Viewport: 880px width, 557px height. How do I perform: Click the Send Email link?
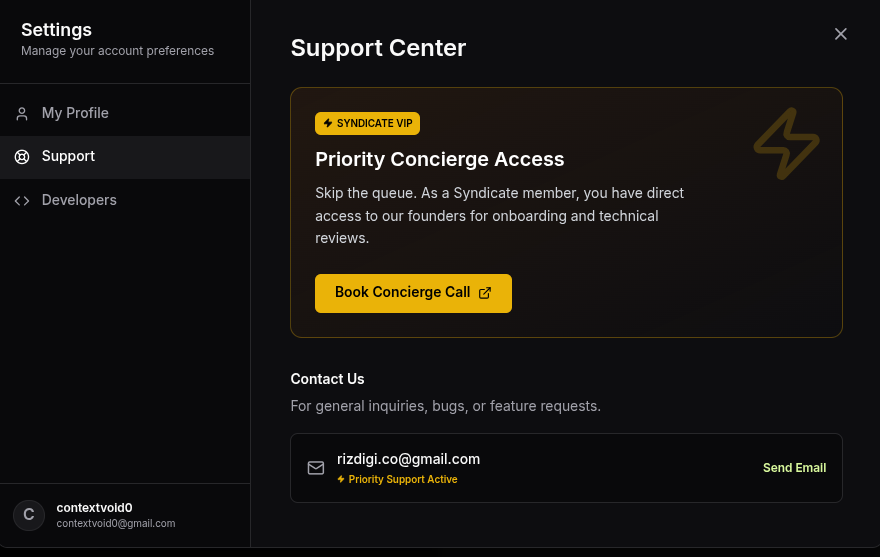point(794,468)
